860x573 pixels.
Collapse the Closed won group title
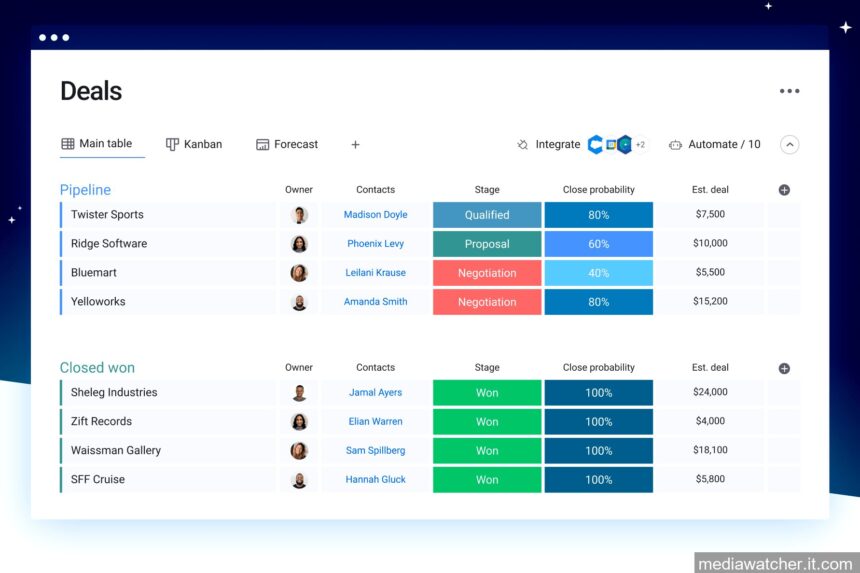[97, 367]
